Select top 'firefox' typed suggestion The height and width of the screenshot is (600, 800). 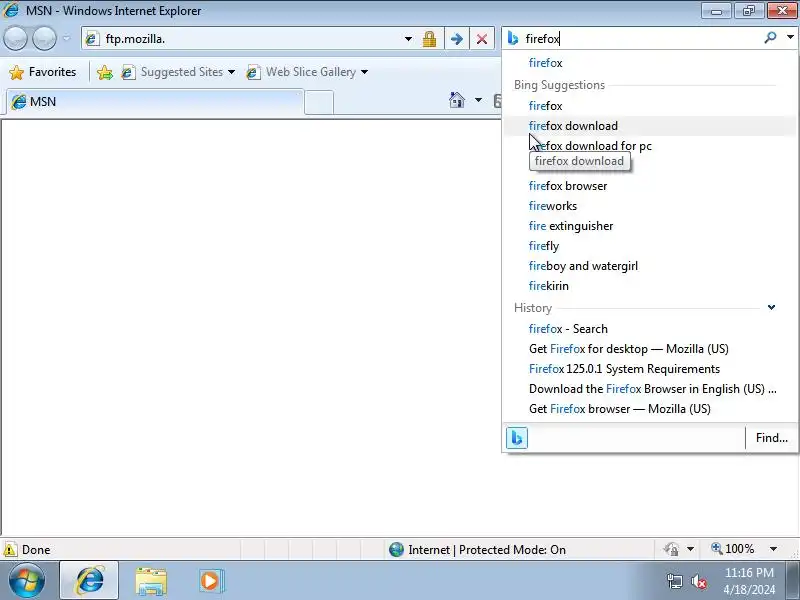(650, 63)
